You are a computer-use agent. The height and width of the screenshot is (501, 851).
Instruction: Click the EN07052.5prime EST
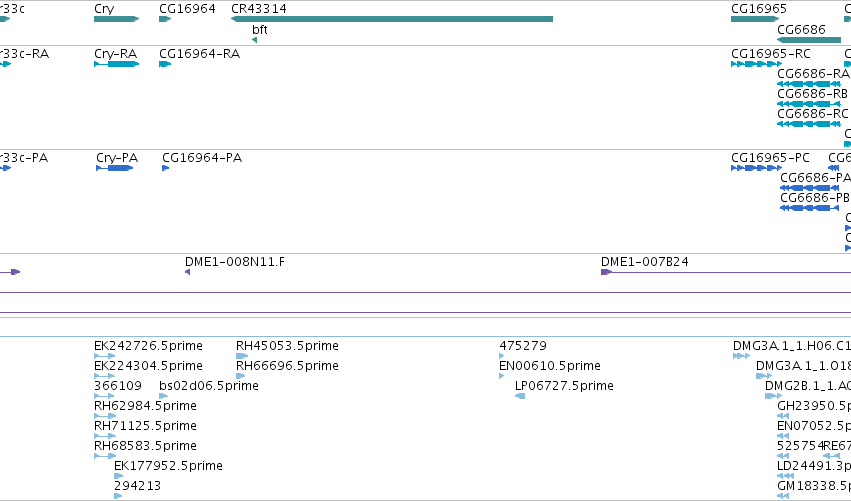click(783, 436)
